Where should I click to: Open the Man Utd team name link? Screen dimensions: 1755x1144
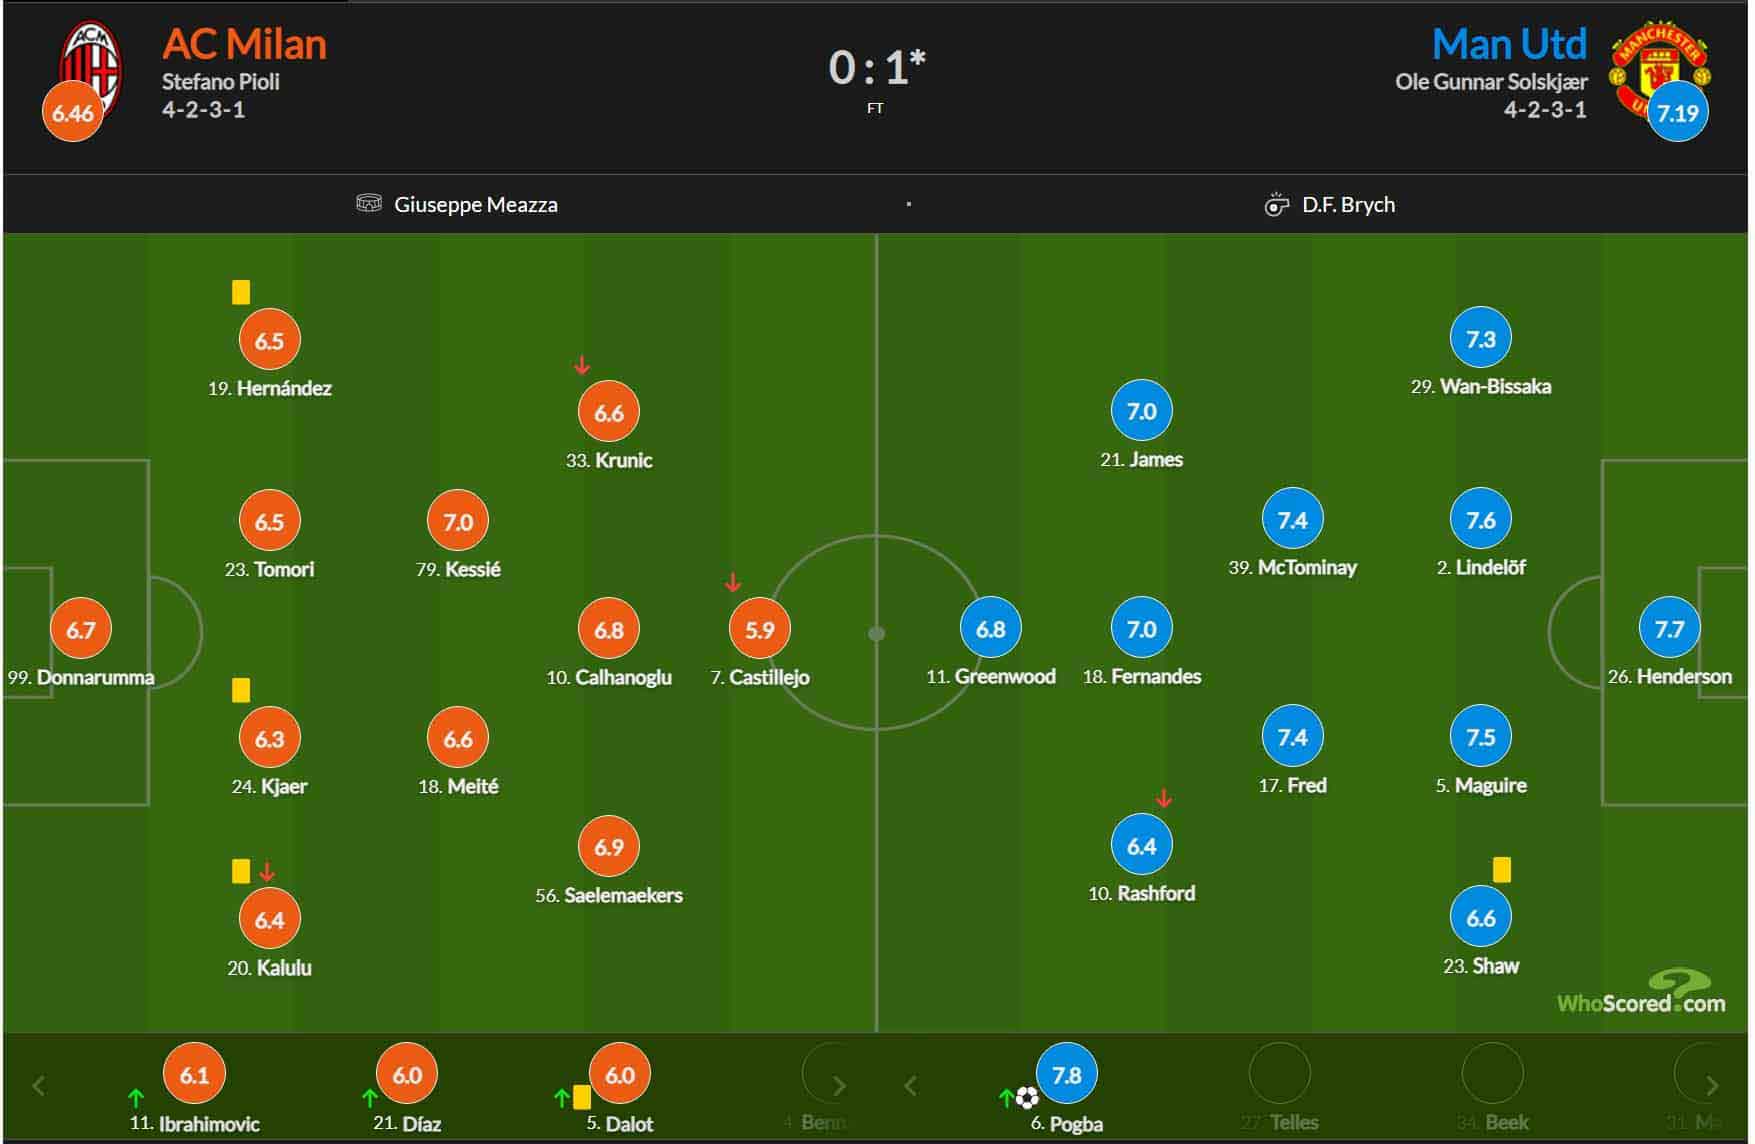[x=1509, y=44]
